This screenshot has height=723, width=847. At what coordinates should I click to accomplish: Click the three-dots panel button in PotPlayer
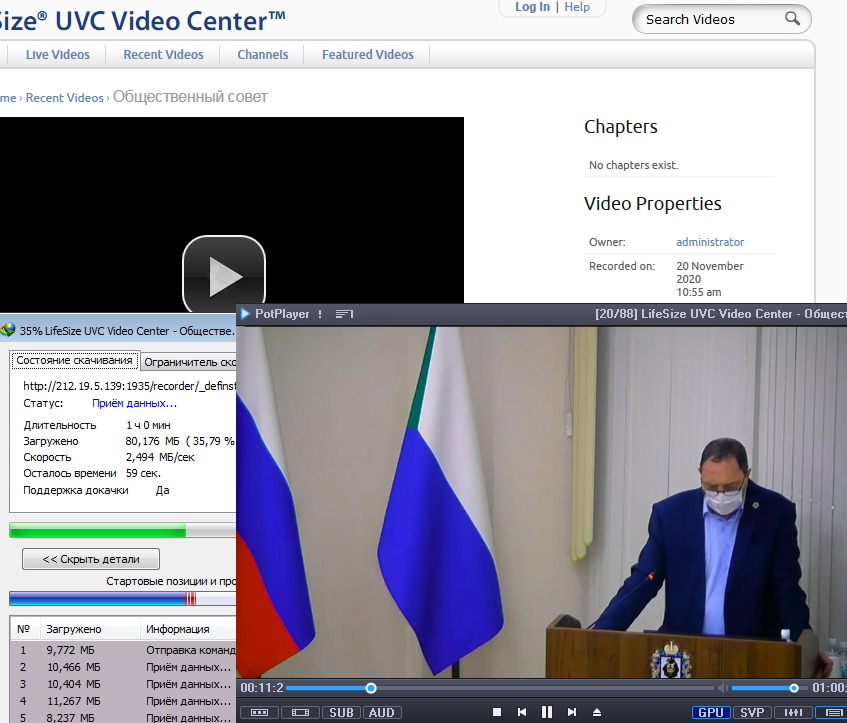(259, 713)
